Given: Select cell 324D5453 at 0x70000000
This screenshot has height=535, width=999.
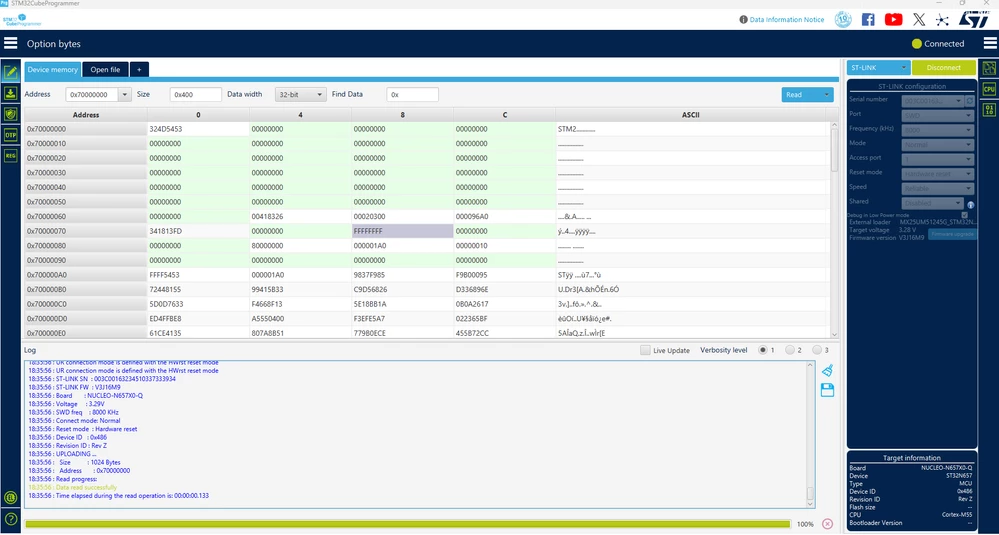Looking at the screenshot, I should coord(198,129).
